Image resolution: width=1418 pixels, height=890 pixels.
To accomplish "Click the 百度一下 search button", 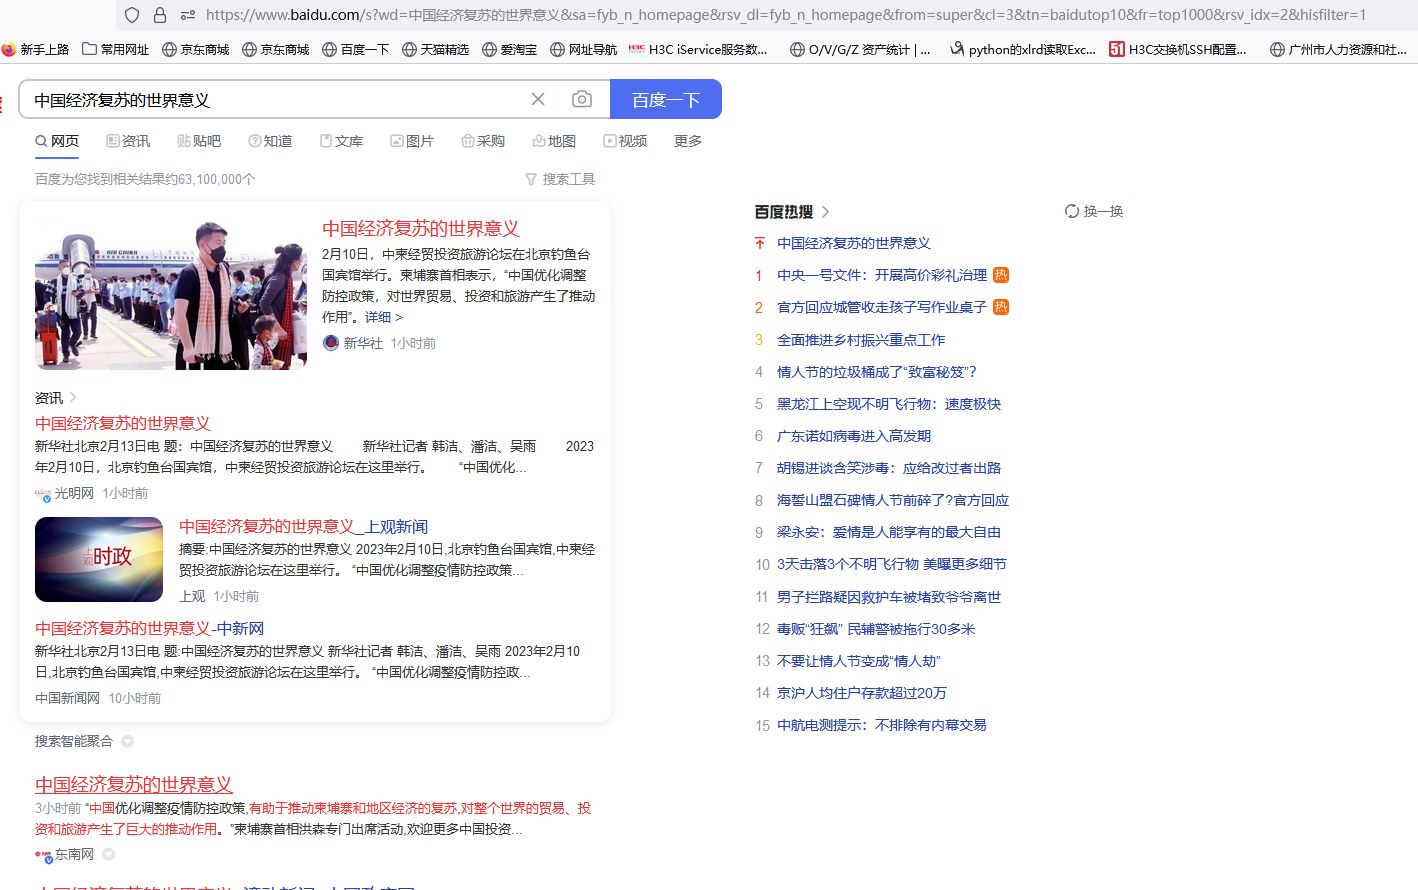I will click(x=666, y=99).
